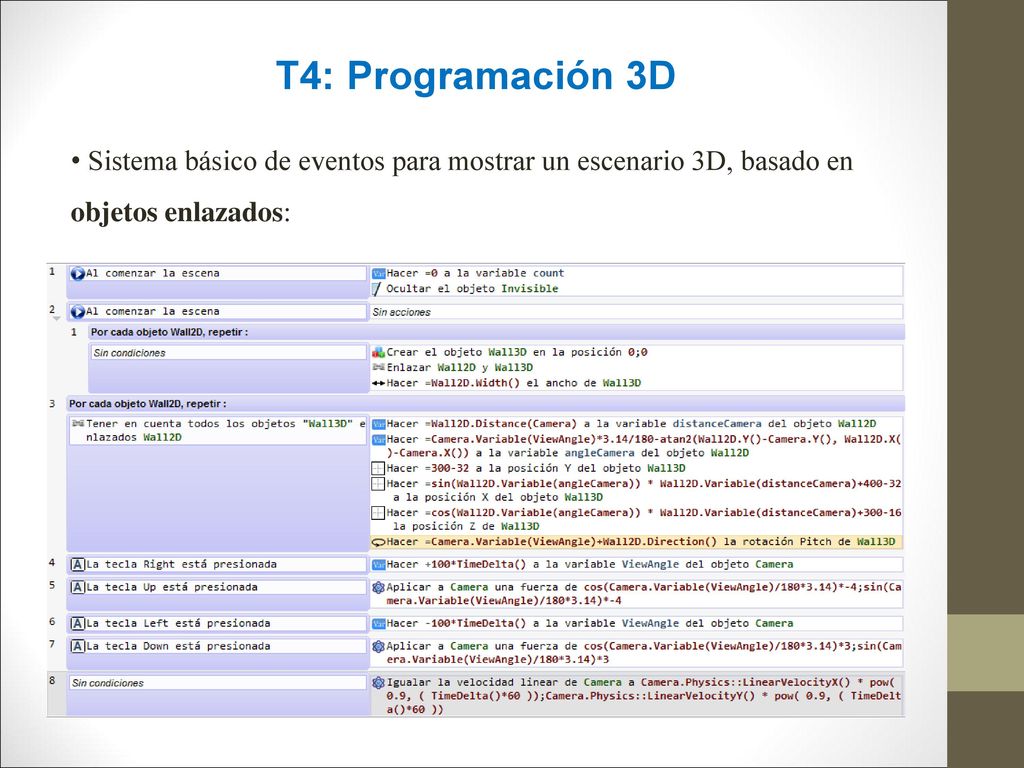Screen dimensions: 1024x768
Task: Click hide-object icon beside 'Ocultar el objeto Invisible'
Action: pyautogui.click(x=376, y=289)
